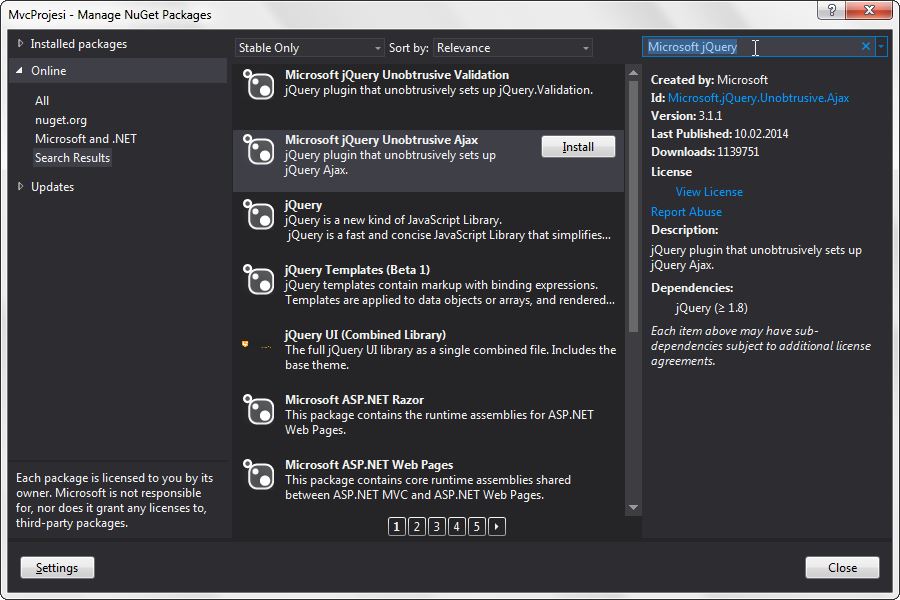
Task: Select nuget.org source in the sidebar
Action: point(61,120)
